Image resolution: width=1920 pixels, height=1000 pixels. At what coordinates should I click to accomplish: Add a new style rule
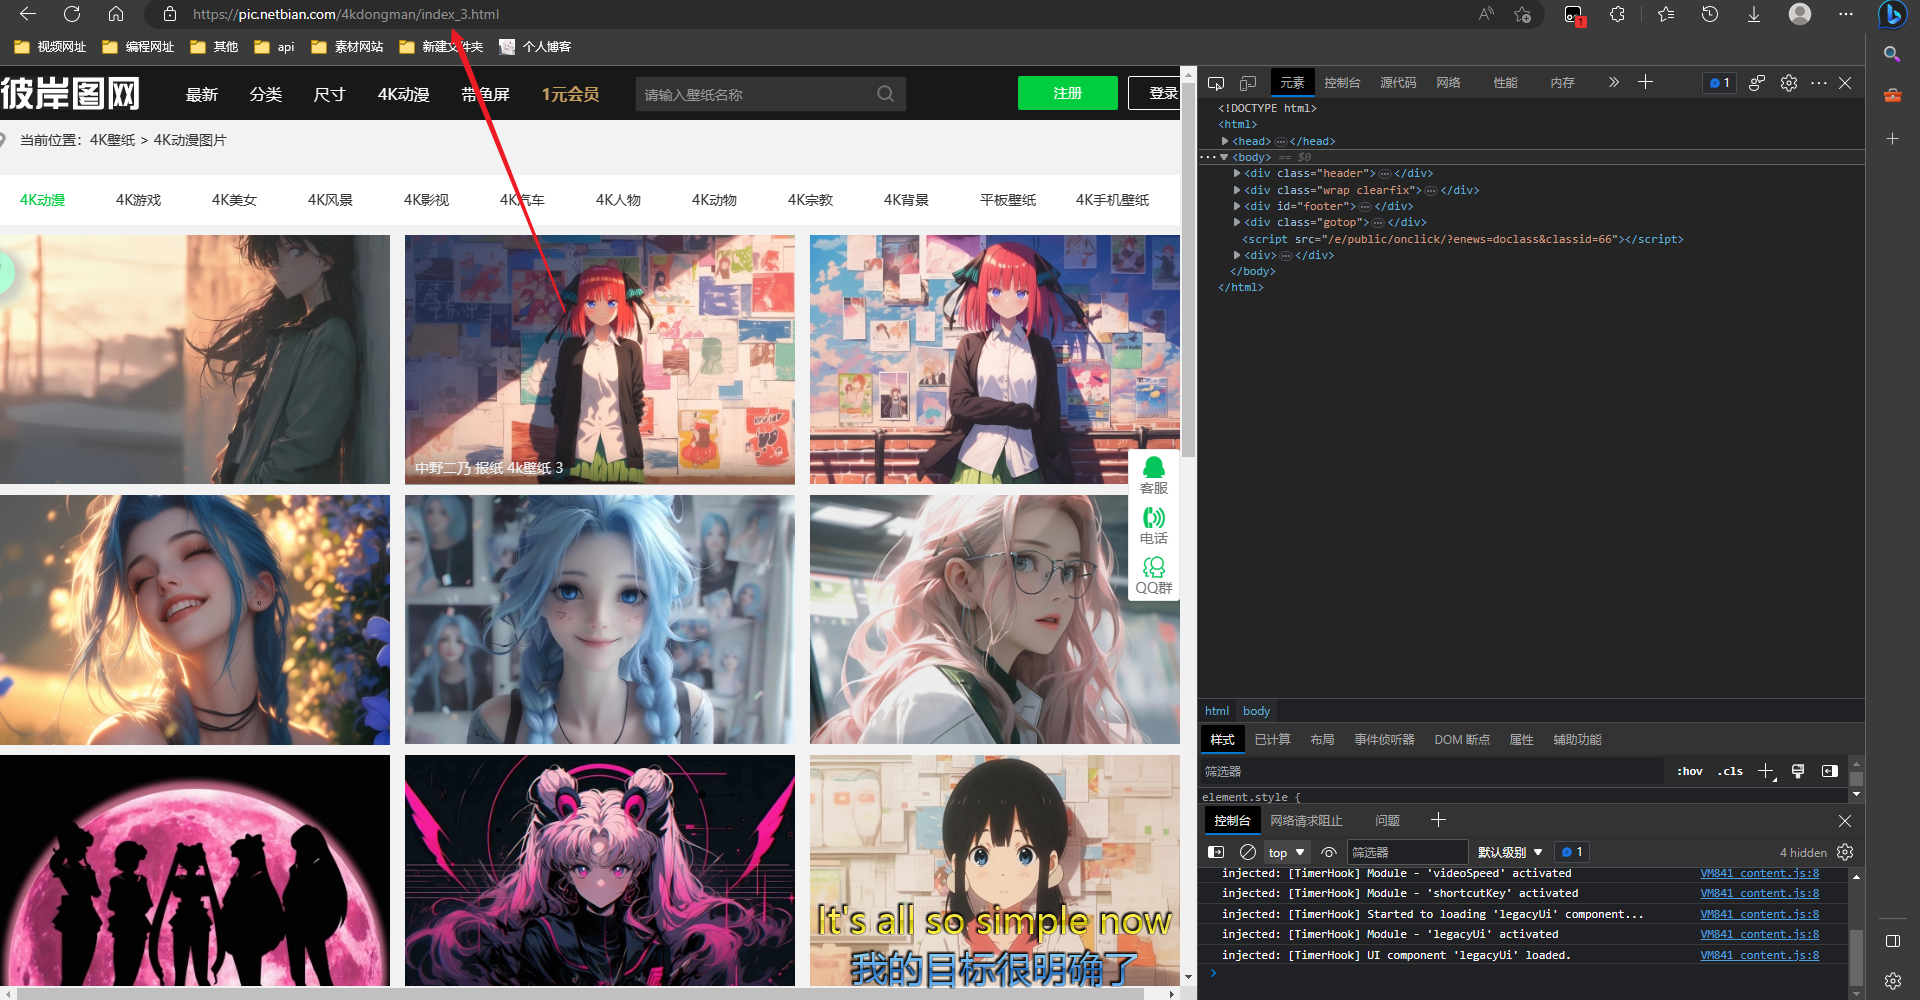1766,771
